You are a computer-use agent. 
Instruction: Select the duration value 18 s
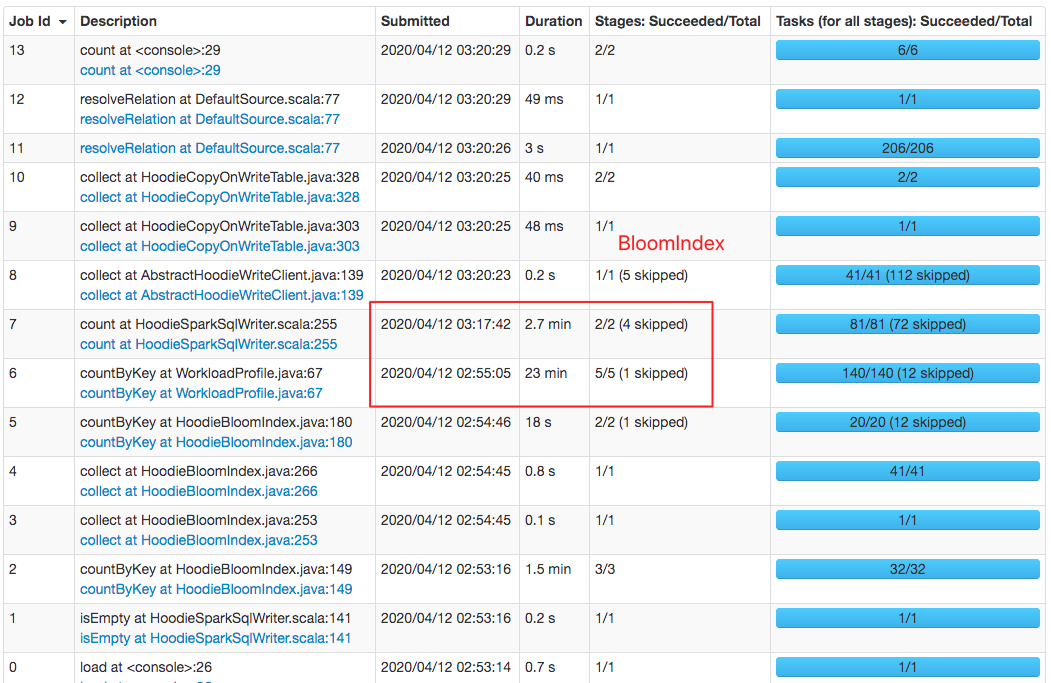tap(538, 422)
